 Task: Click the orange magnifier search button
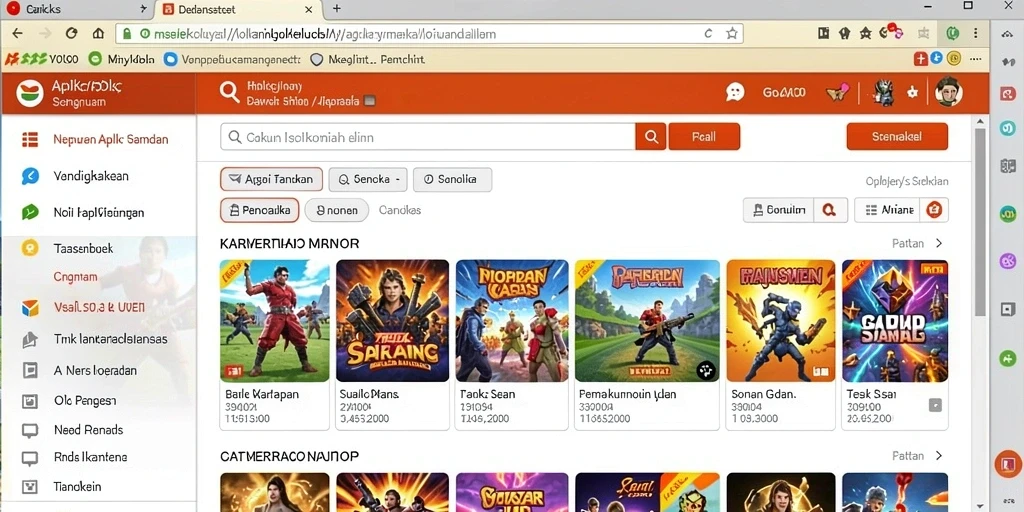pos(650,136)
